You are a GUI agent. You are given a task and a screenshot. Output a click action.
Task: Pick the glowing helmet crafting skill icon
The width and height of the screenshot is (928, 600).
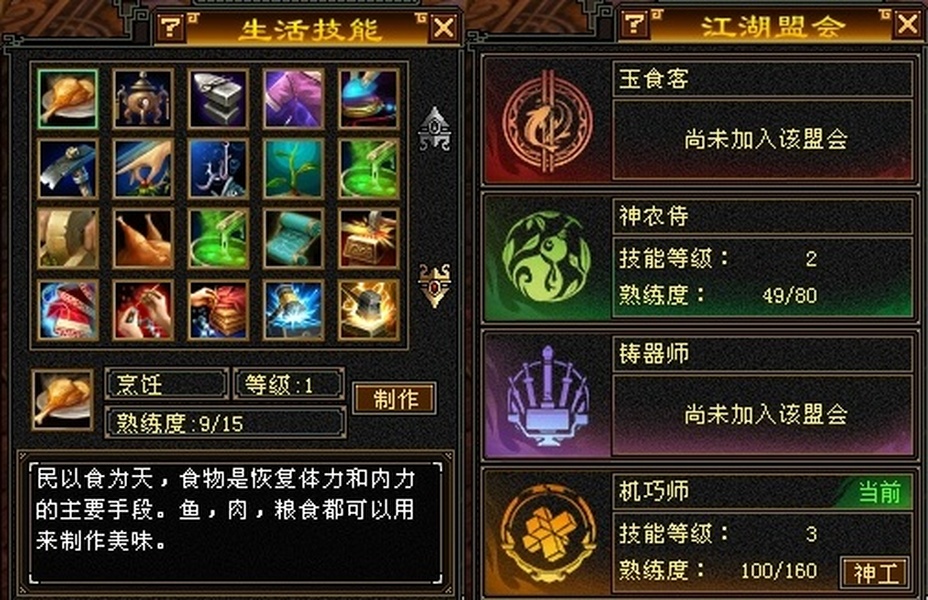tap(369, 310)
